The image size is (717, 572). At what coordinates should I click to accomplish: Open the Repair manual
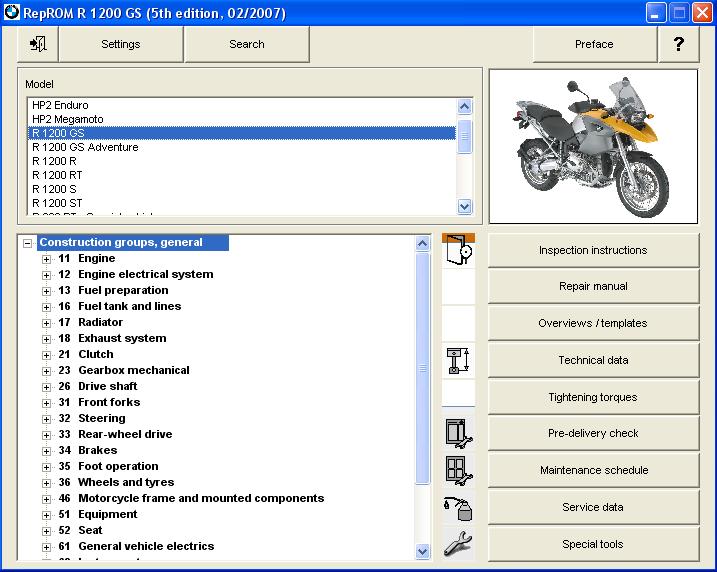click(593, 287)
